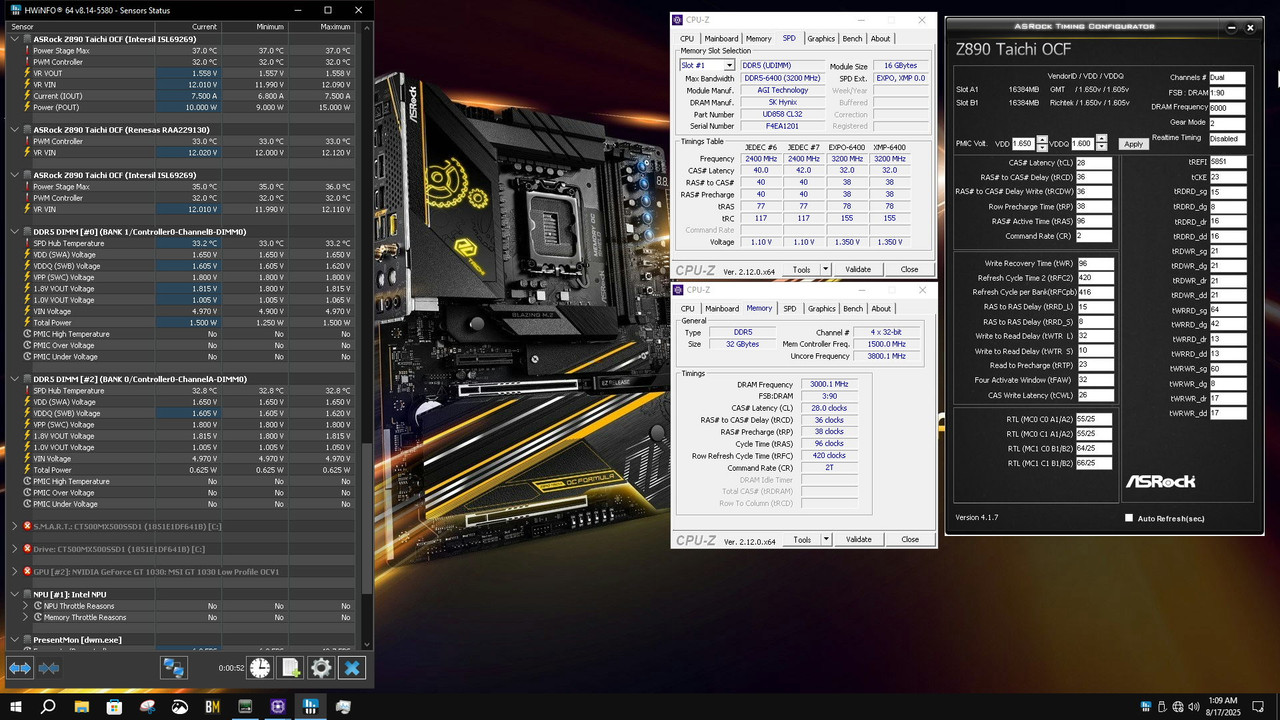Expand S.M.A.R.T. CT500MX500SSD1 group
The height and width of the screenshot is (720, 1280).
[x=15, y=526]
